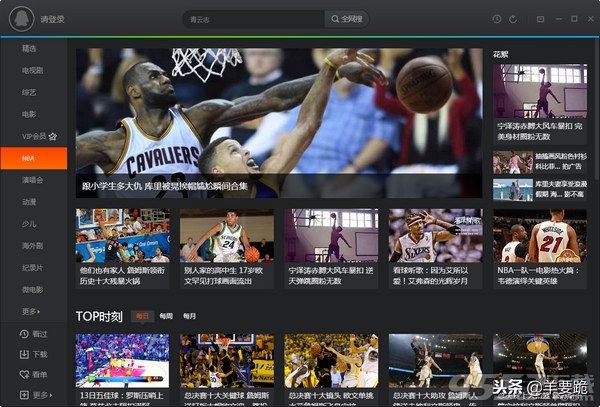Click the 看单 heart icon
The width and height of the screenshot is (600, 407).
coord(24,374)
